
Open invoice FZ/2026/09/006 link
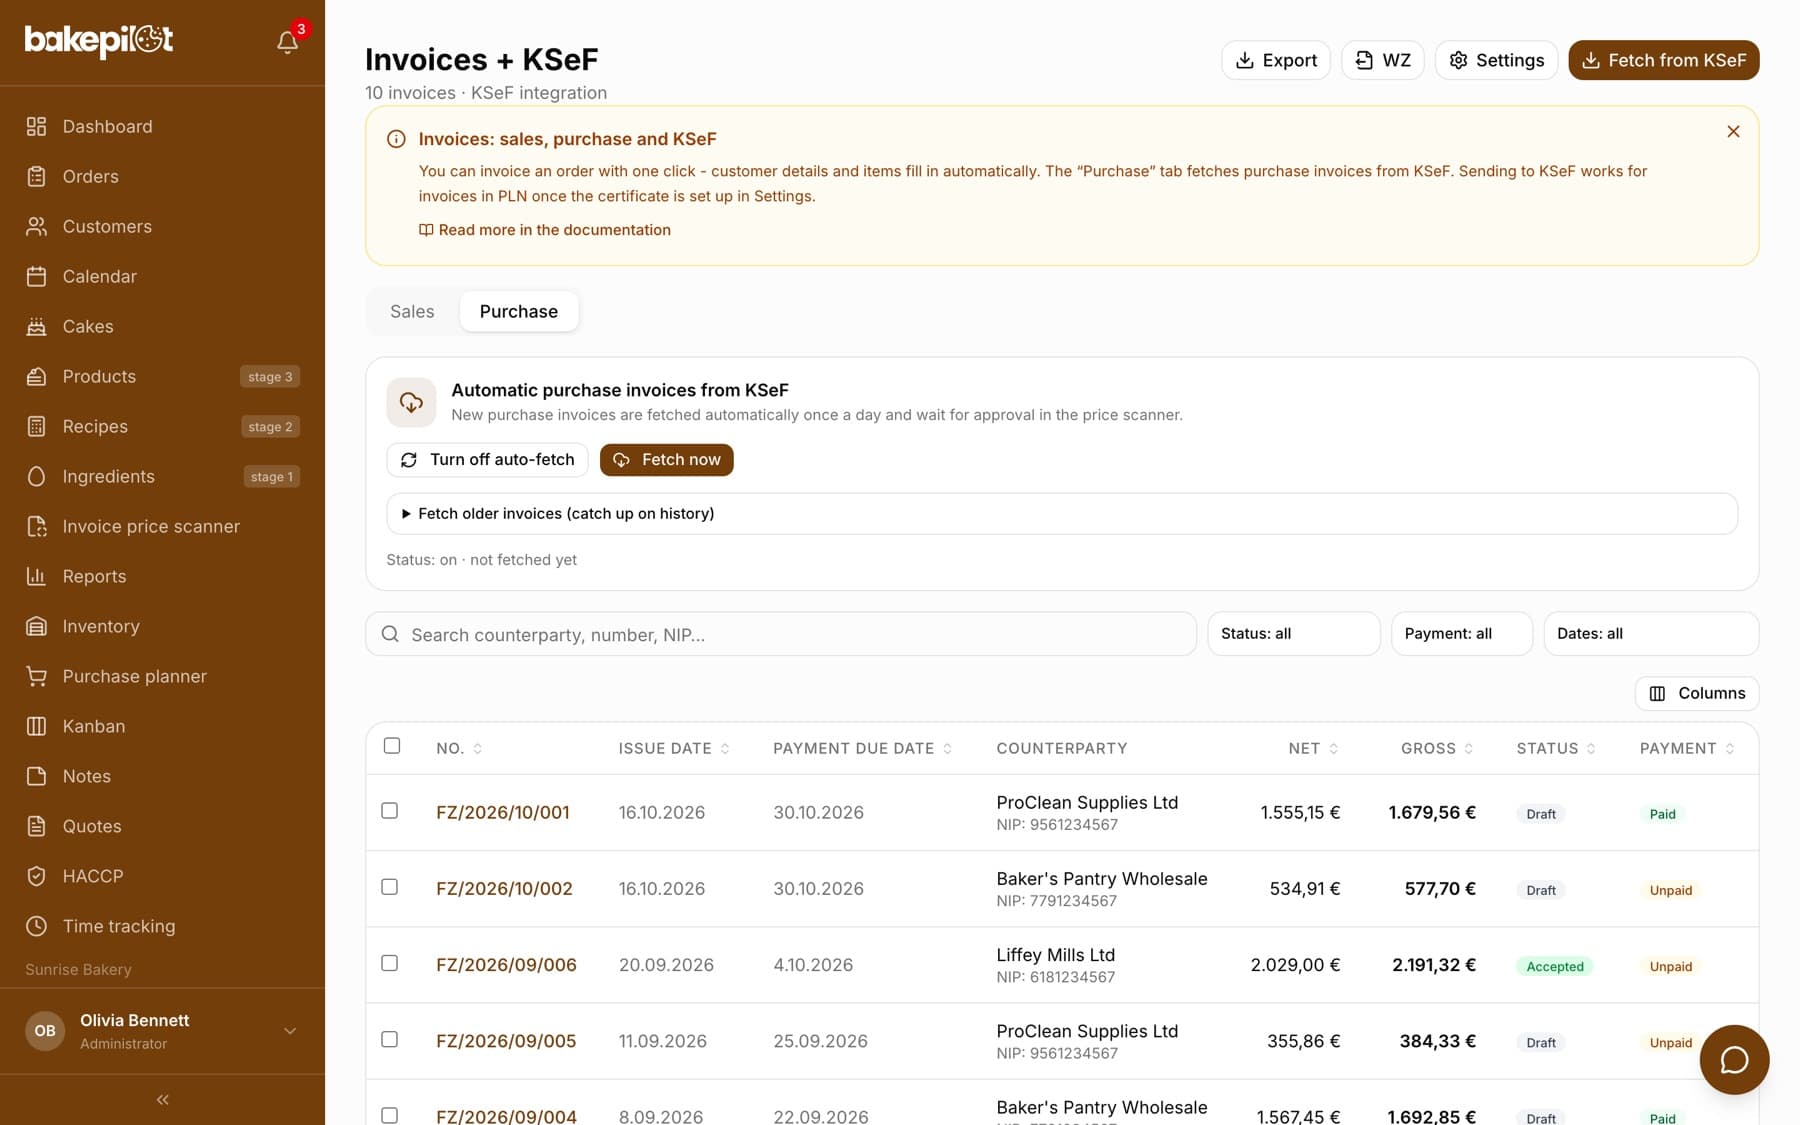point(507,965)
